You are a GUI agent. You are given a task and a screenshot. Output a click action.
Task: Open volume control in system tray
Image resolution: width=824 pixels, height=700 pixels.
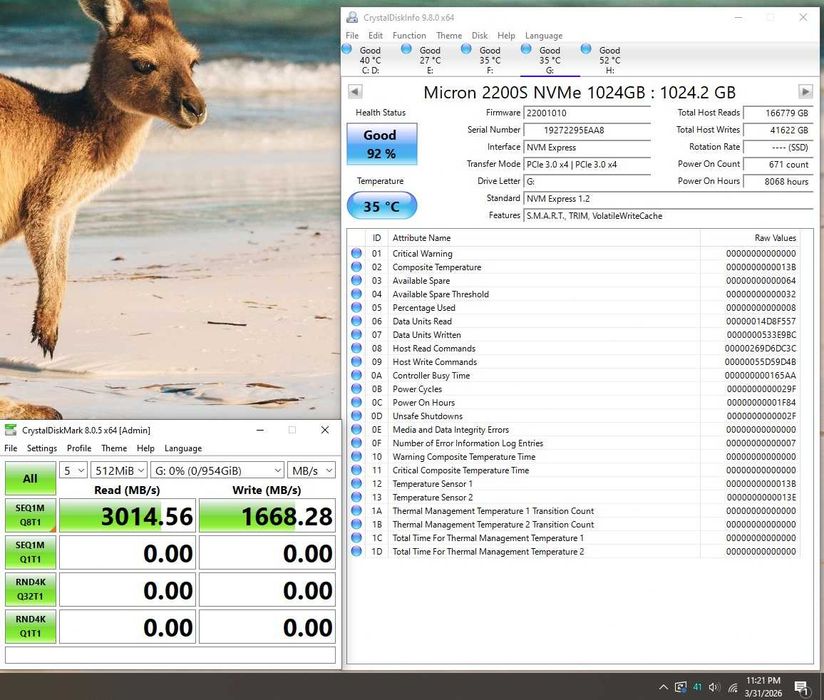point(714,687)
